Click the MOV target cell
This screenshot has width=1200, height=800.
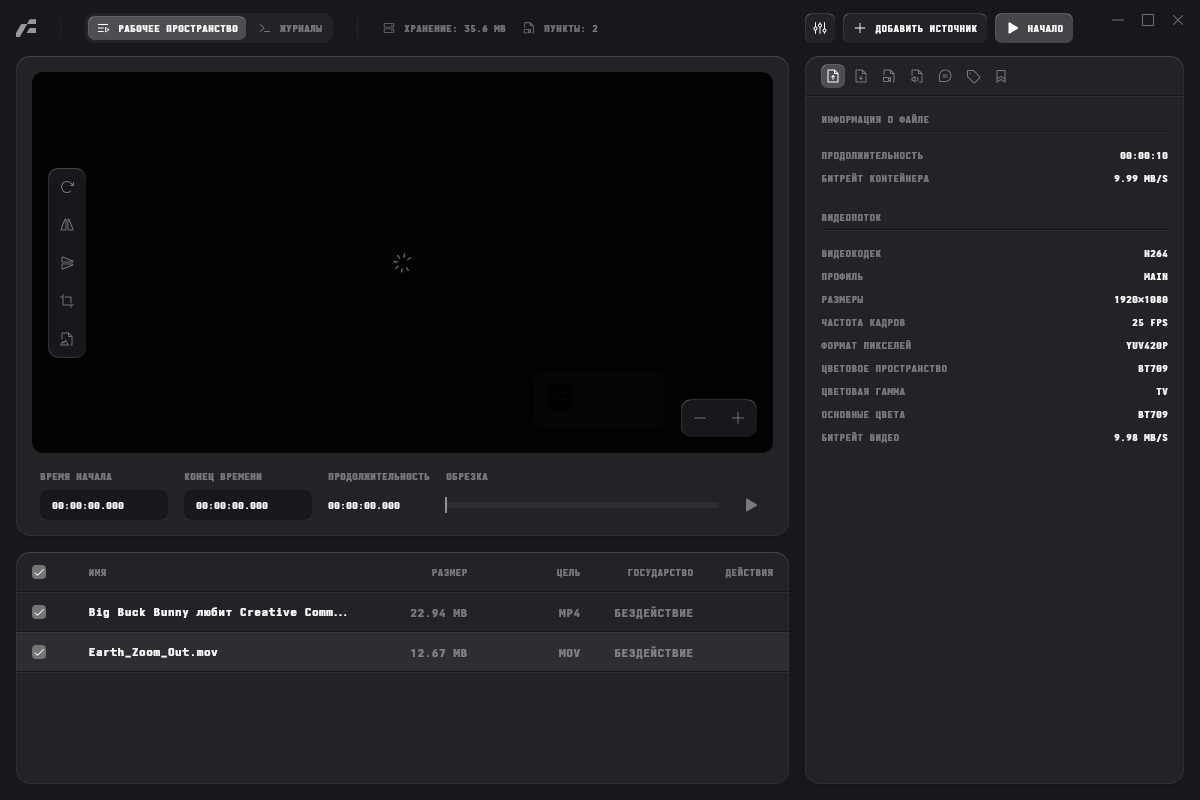coord(569,653)
